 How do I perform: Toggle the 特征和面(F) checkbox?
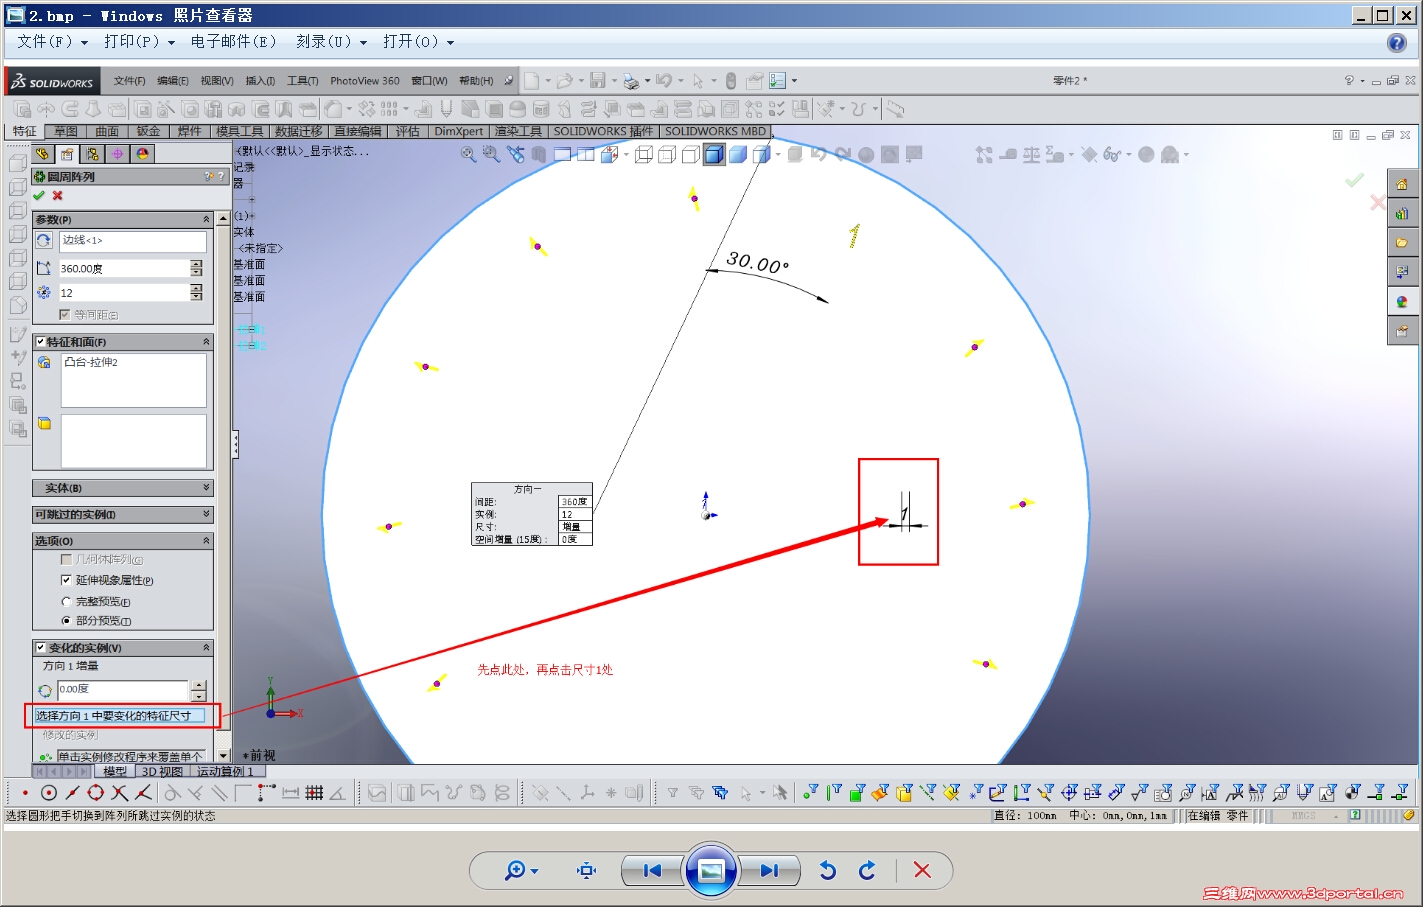click(x=41, y=342)
